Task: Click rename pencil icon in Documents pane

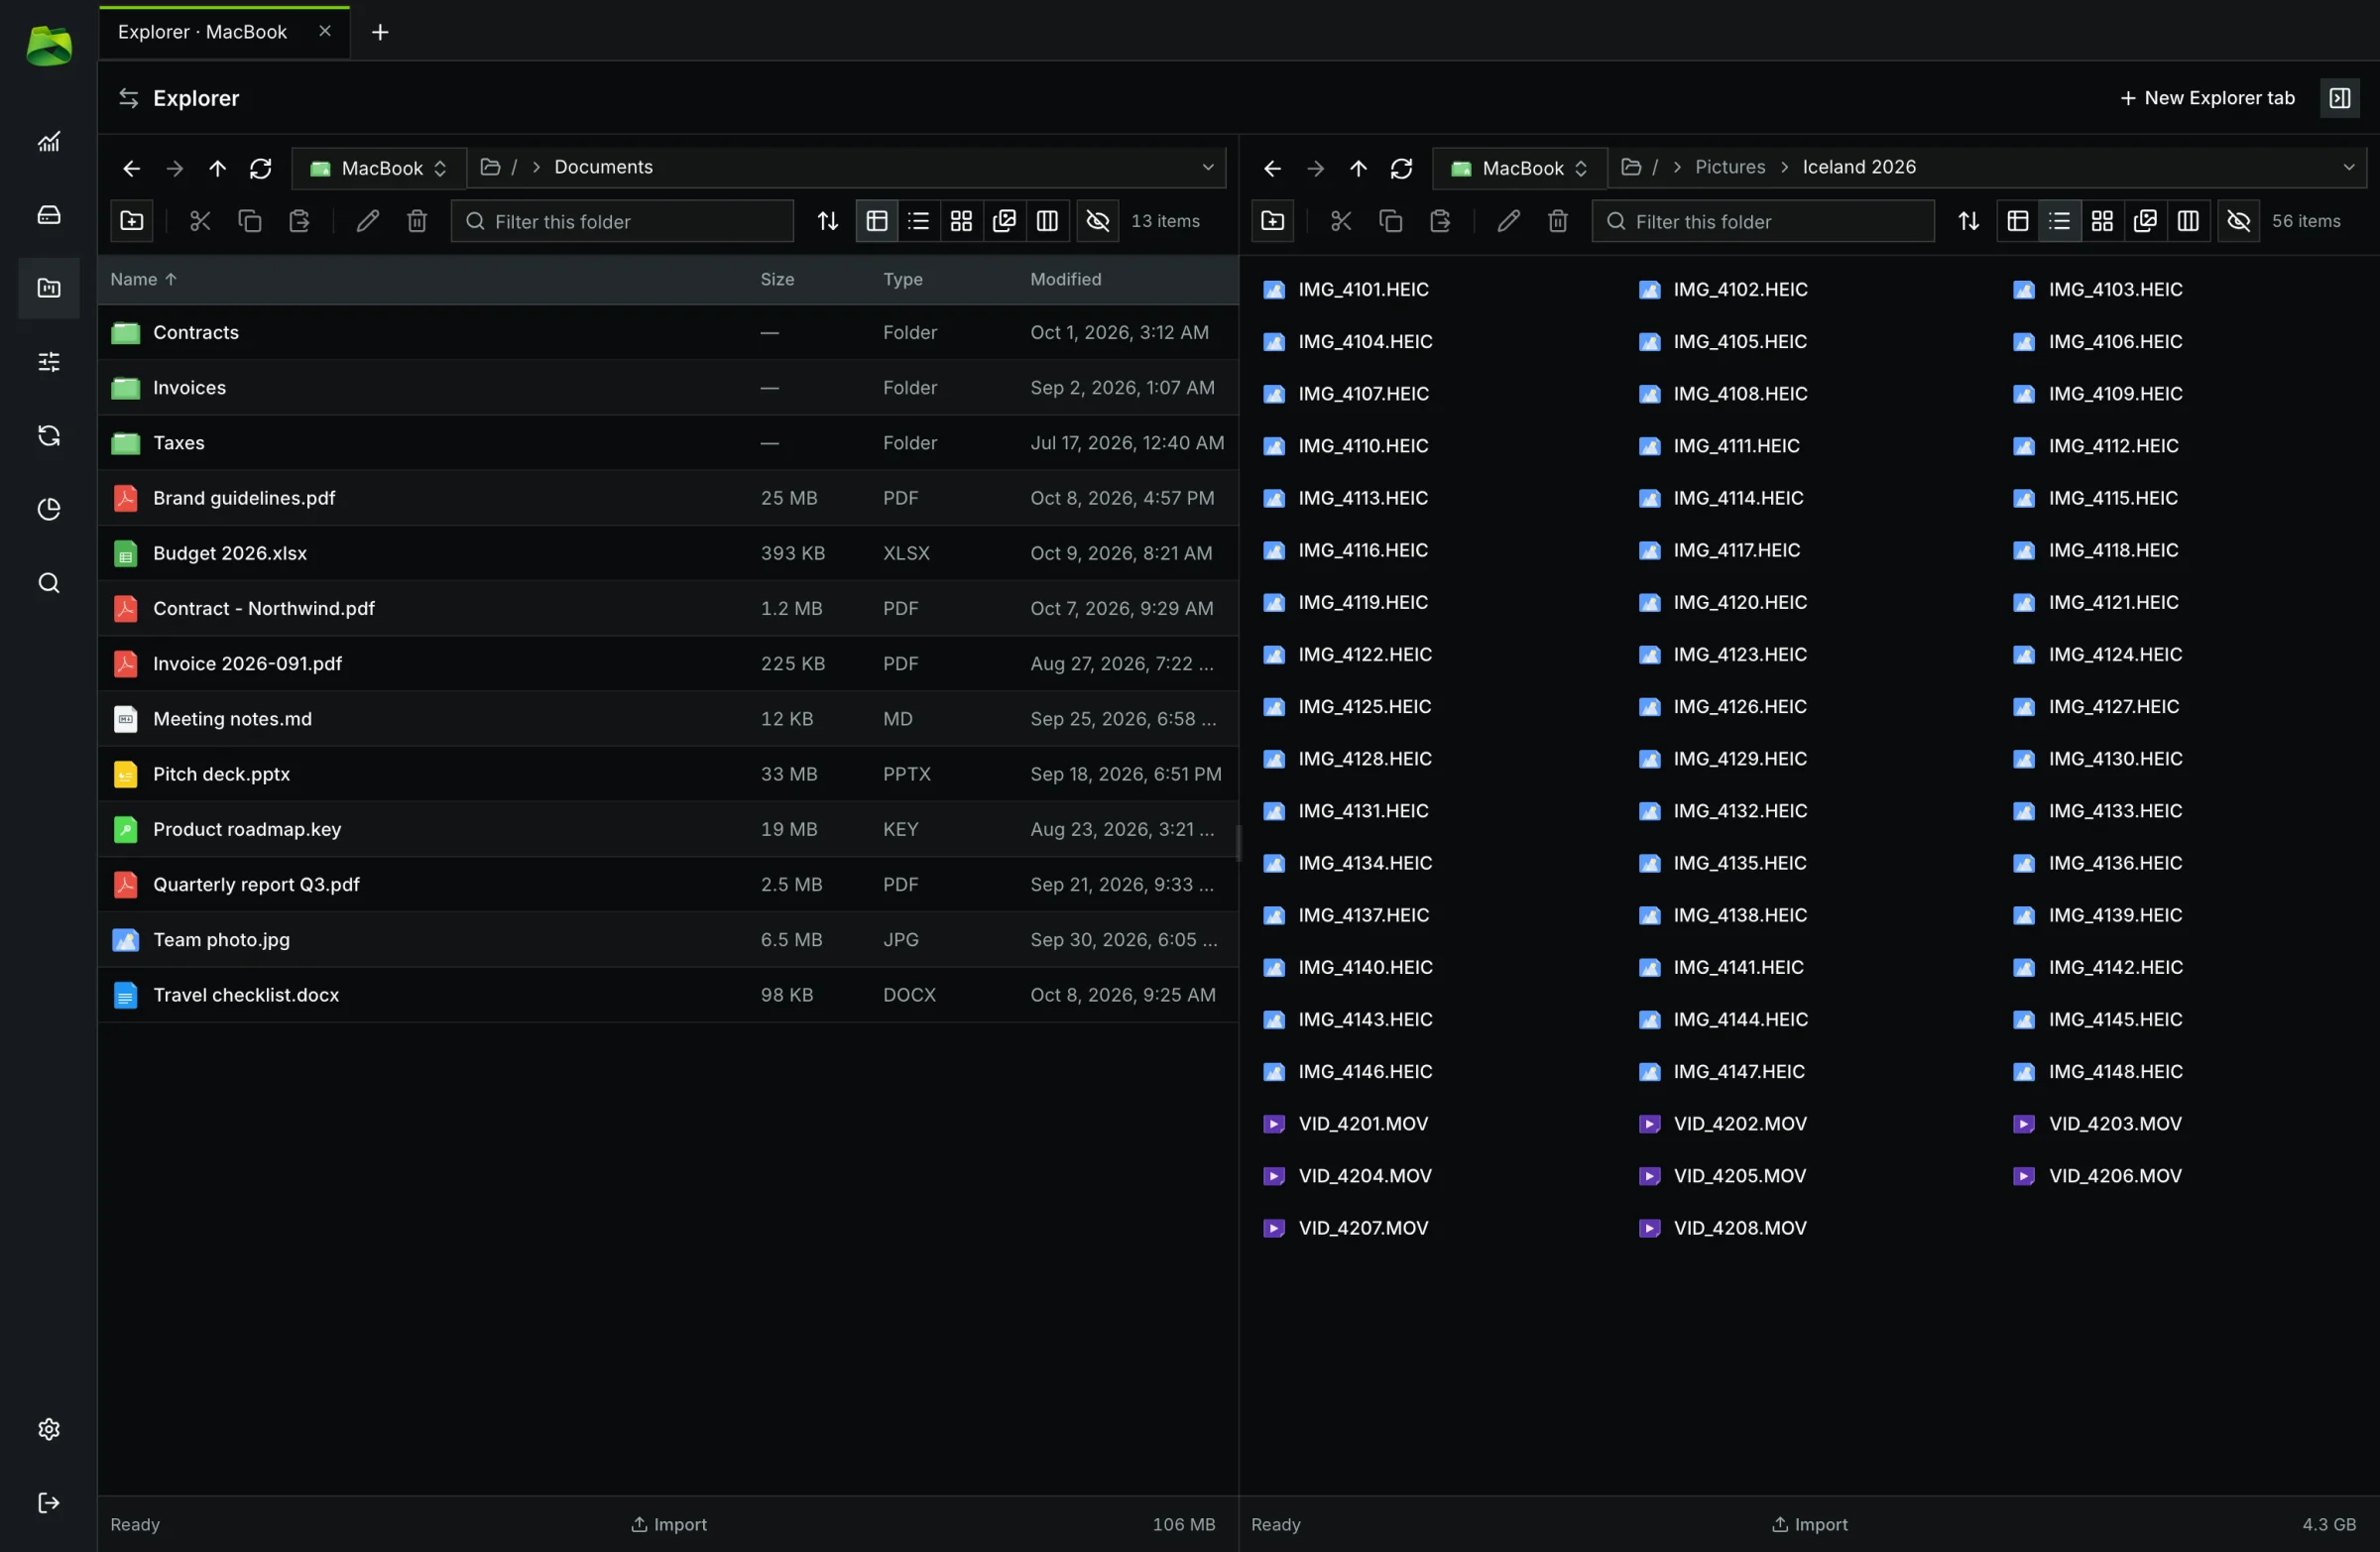Action: pos(367,221)
